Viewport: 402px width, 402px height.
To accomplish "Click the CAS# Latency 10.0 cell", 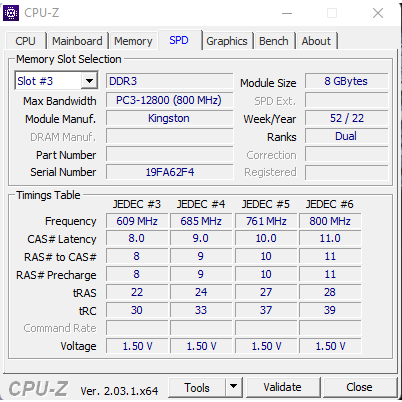I will pos(266,238).
